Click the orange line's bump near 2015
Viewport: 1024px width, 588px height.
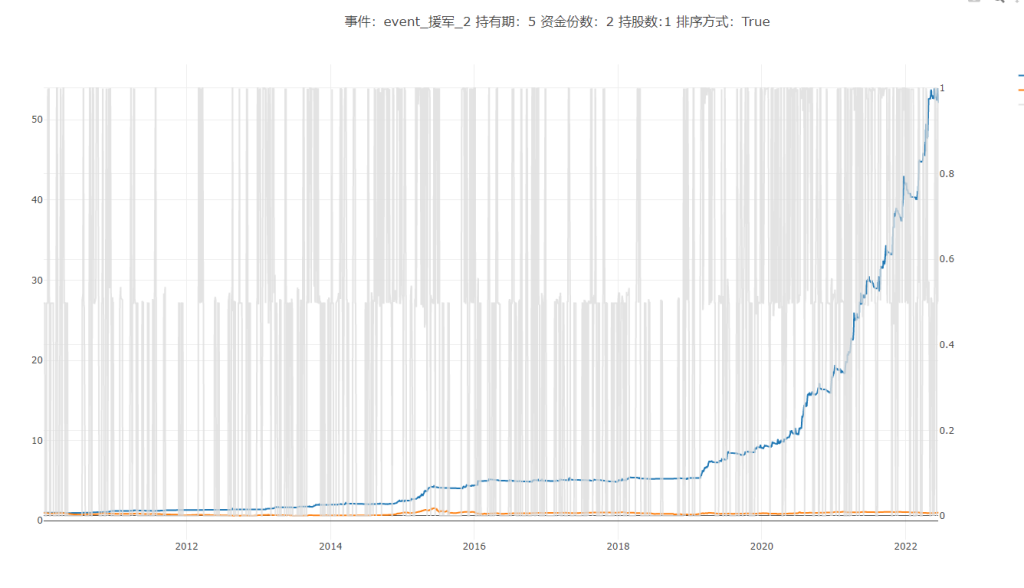coord(433,509)
